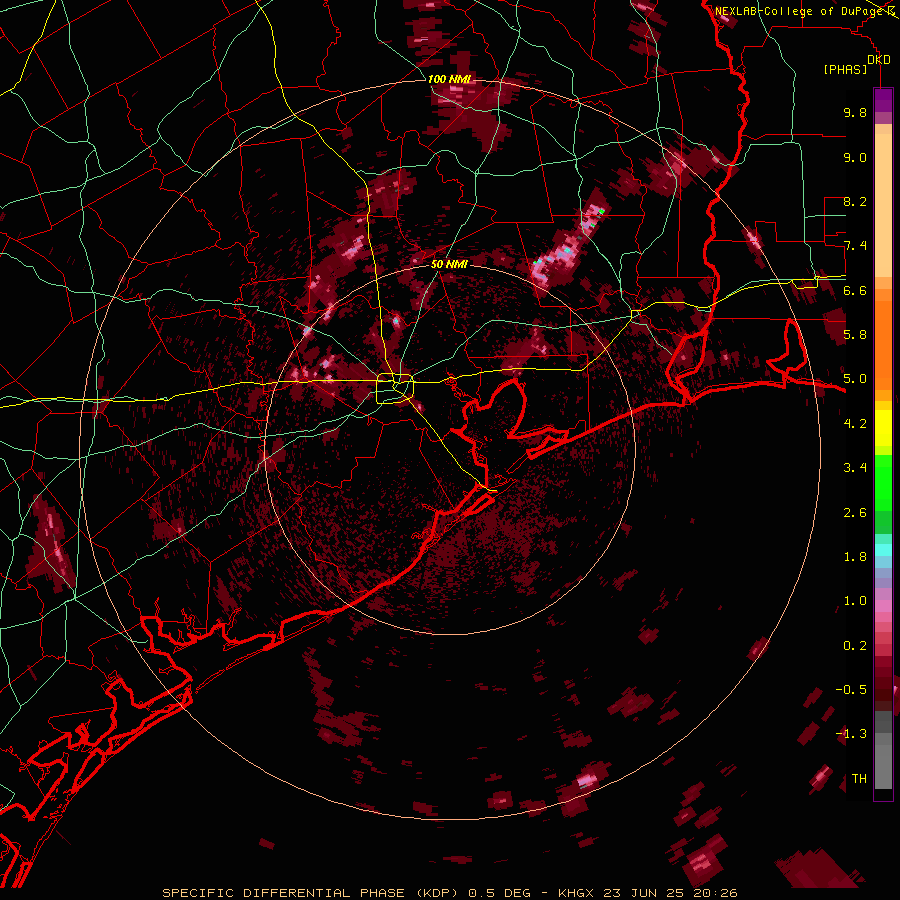The image size is (900, 900).
Task: Click the KHGX 23 JUN 25 20:26 timestamp
Action: (x=647, y=893)
